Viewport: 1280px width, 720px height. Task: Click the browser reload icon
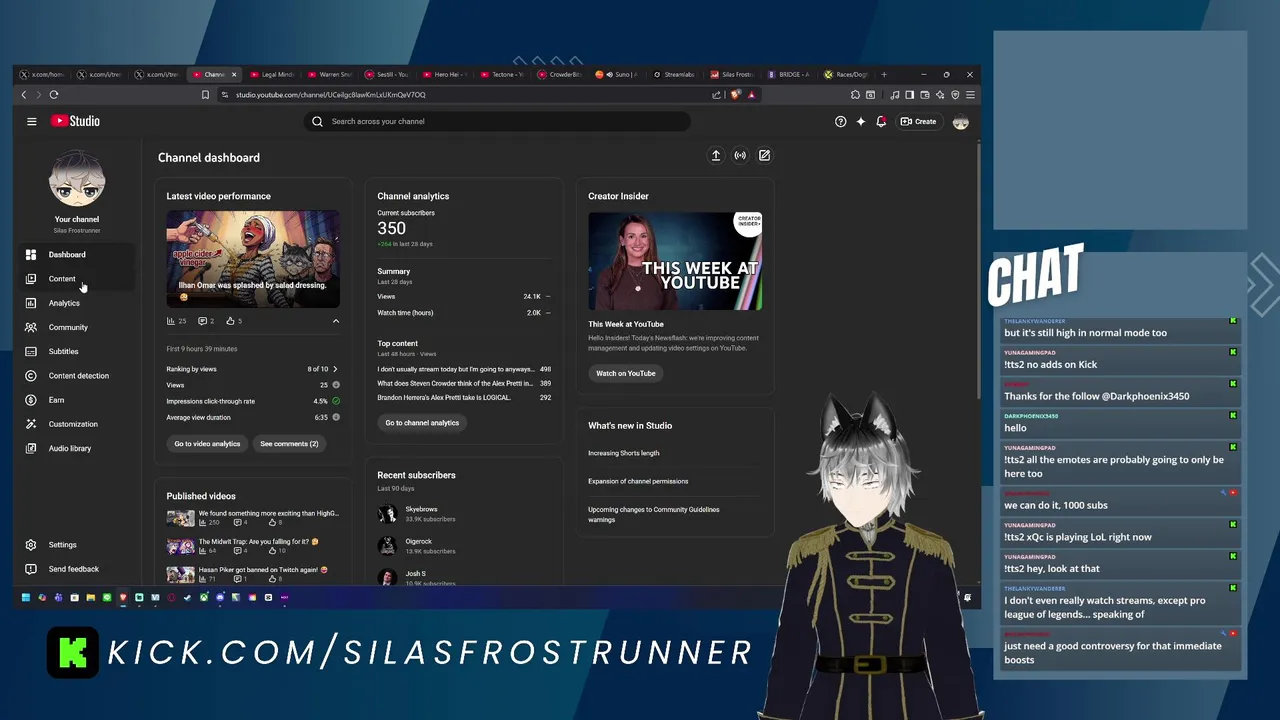(54, 95)
